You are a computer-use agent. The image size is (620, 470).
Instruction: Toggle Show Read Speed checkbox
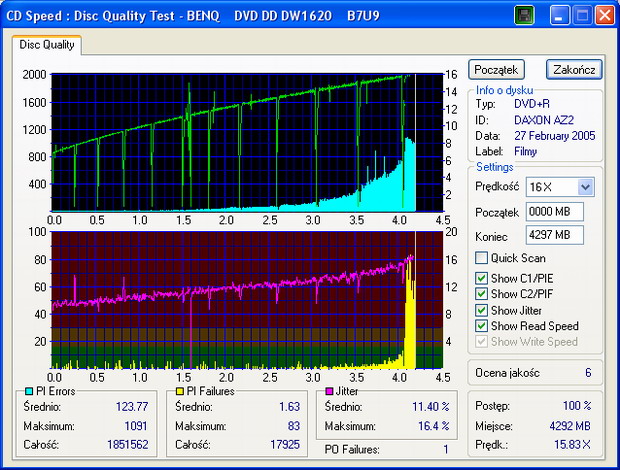click(x=481, y=326)
